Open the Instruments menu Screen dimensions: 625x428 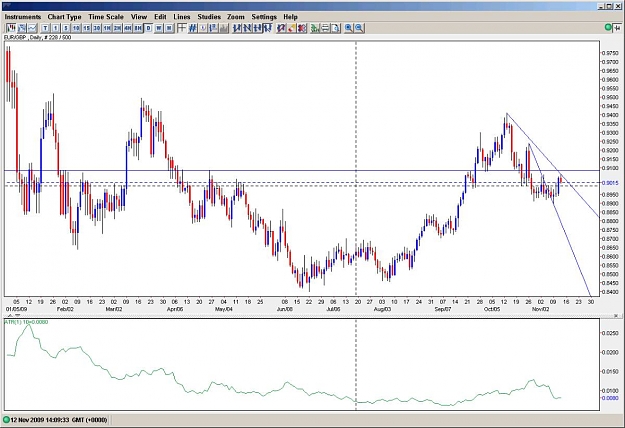tap(23, 17)
